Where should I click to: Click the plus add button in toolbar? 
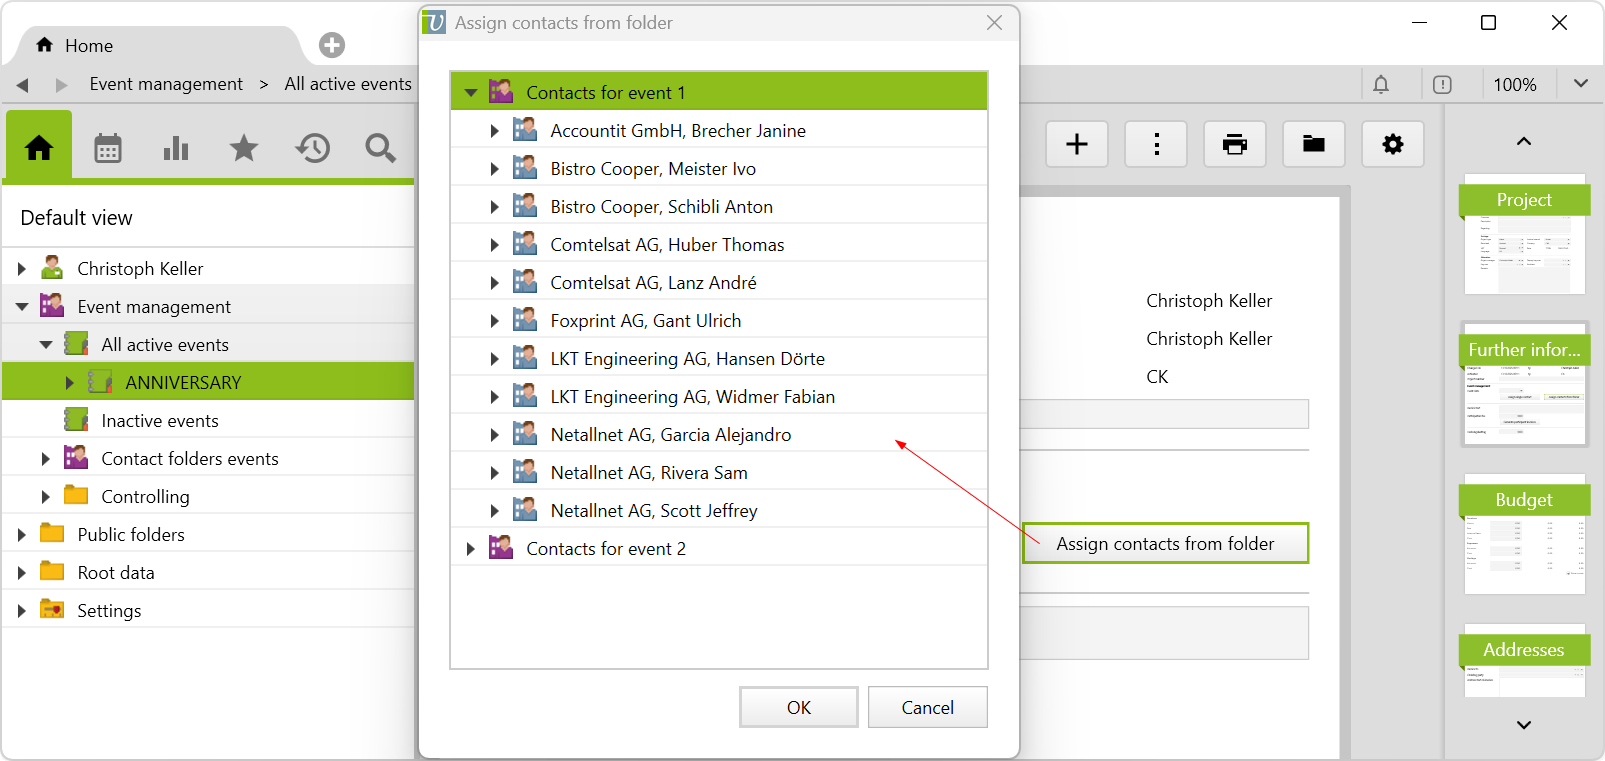1077,144
